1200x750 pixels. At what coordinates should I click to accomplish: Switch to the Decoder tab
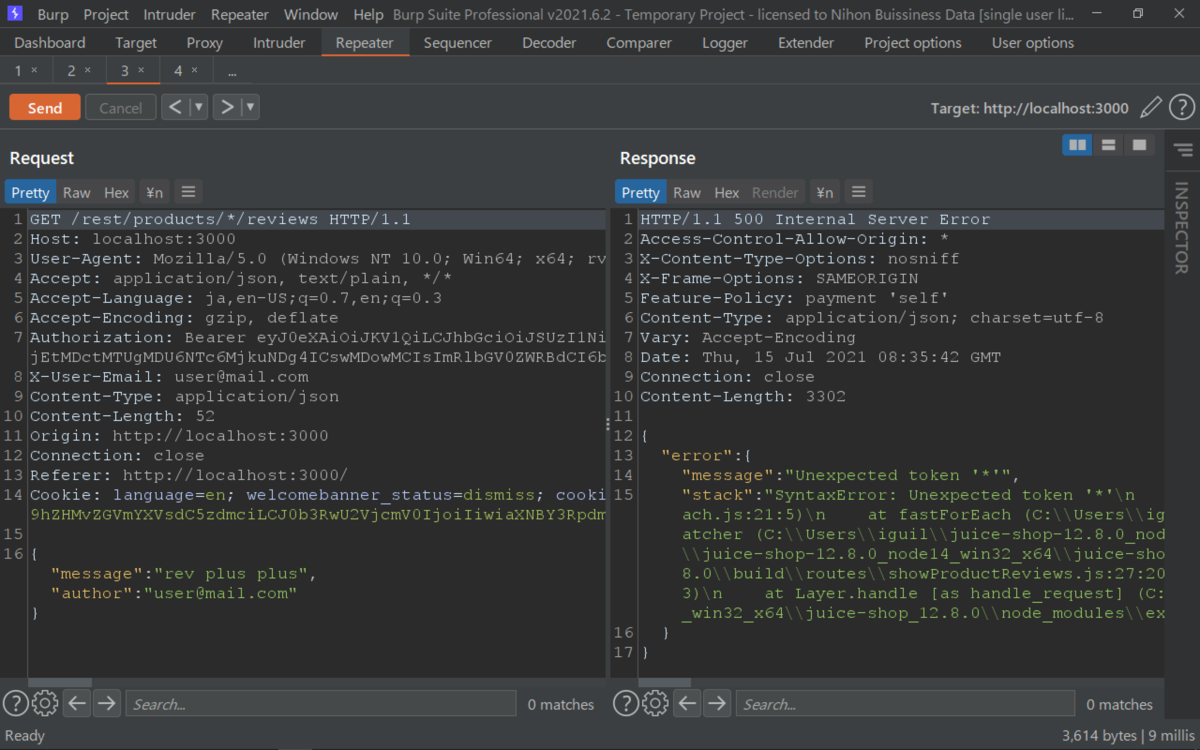[x=549, y=43]
